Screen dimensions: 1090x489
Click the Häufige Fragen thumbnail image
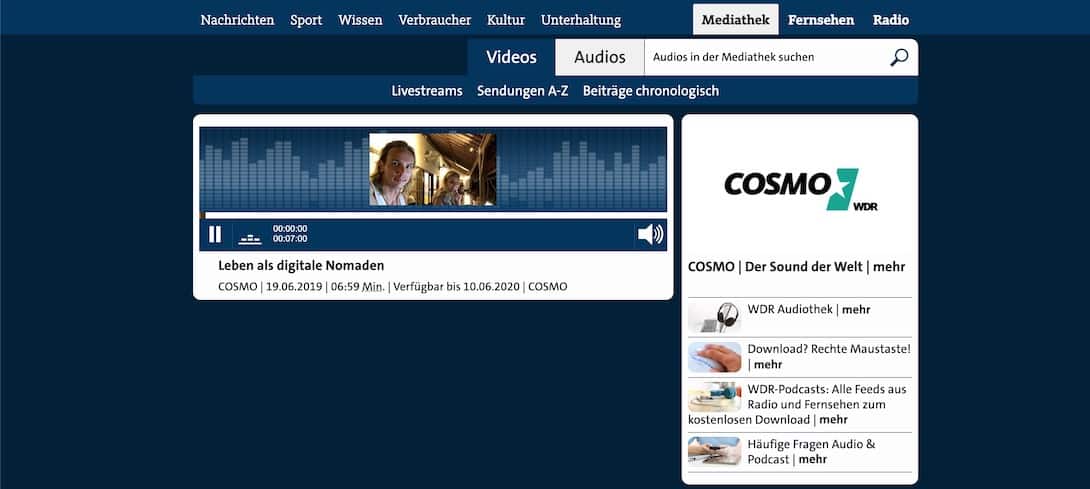click(x=714, y=451)
